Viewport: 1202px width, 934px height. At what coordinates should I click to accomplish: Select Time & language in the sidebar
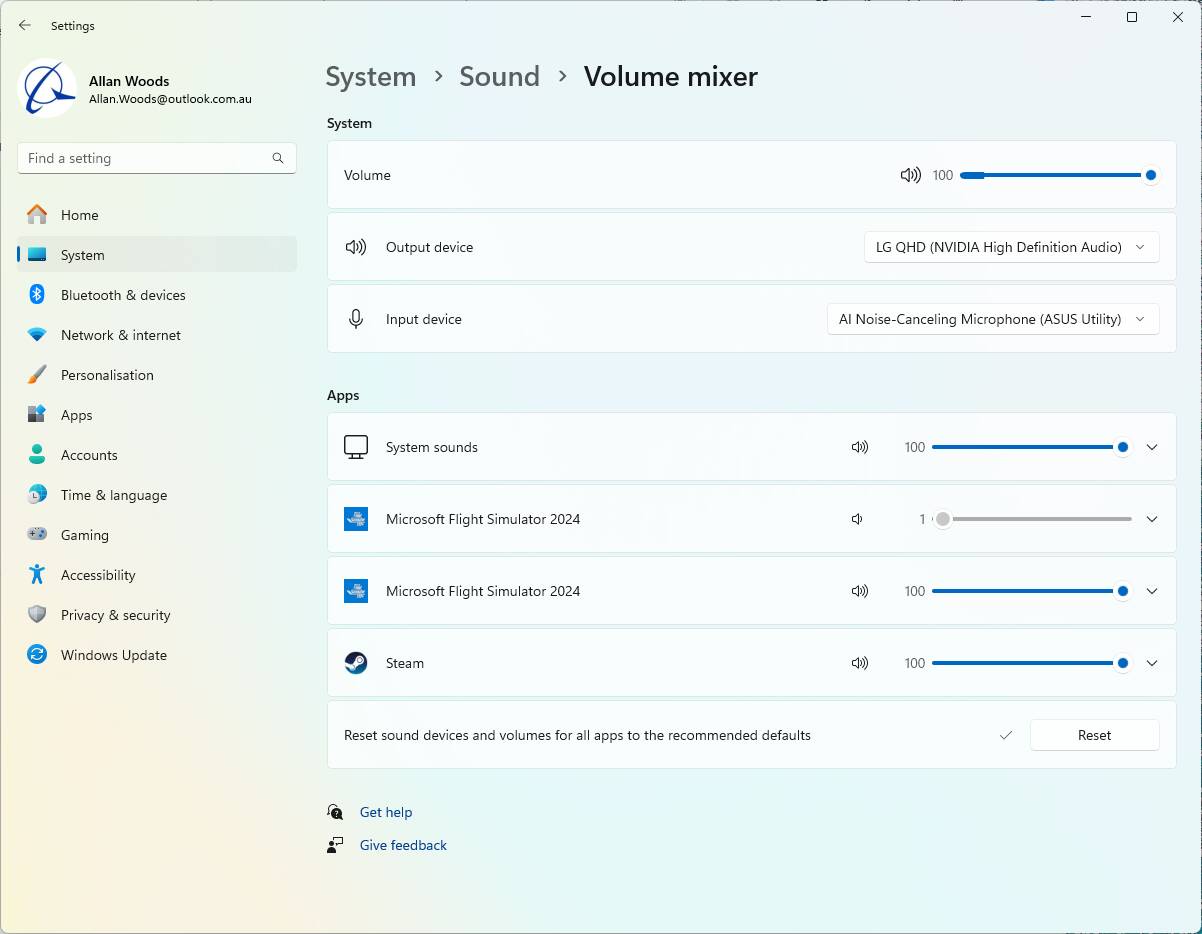(113, 495)
